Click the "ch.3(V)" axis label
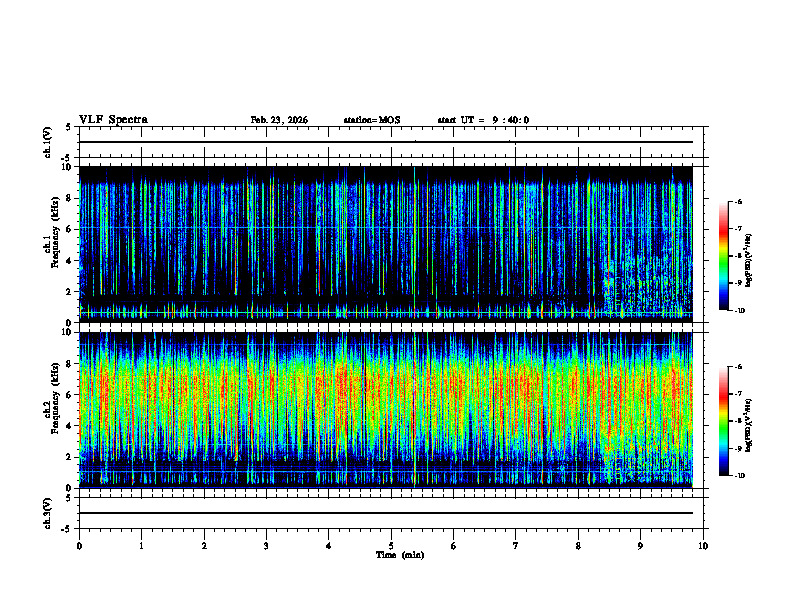The height and width of the screenshot is (612, 792). 48,513
